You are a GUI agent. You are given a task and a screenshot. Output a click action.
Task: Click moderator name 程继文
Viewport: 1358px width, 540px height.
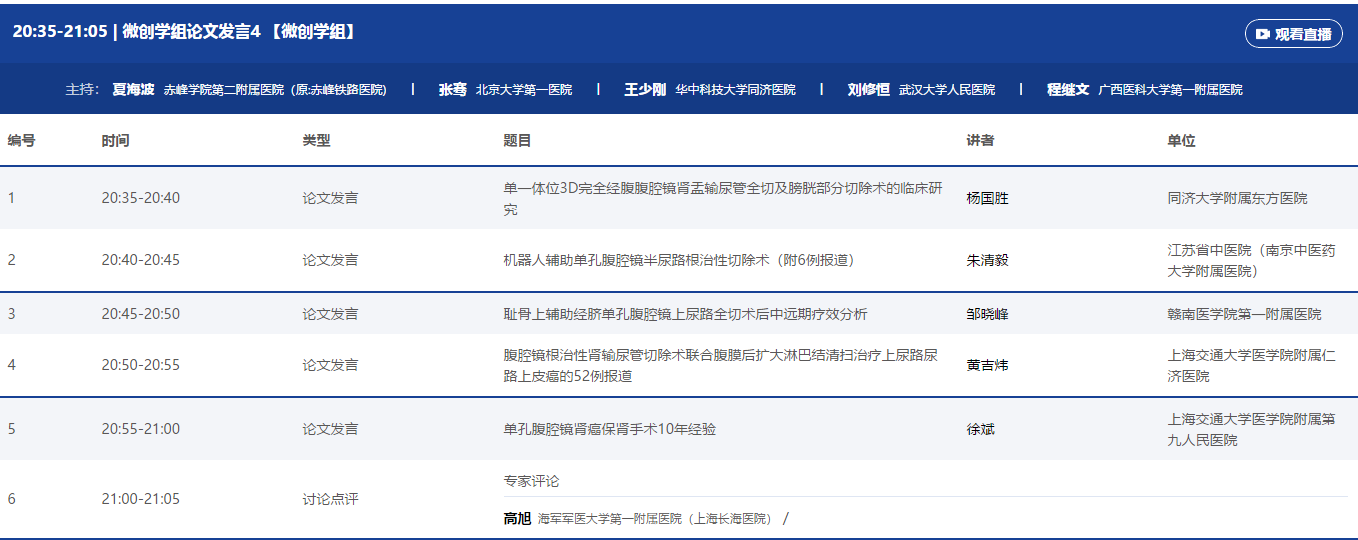point(1068,89)
